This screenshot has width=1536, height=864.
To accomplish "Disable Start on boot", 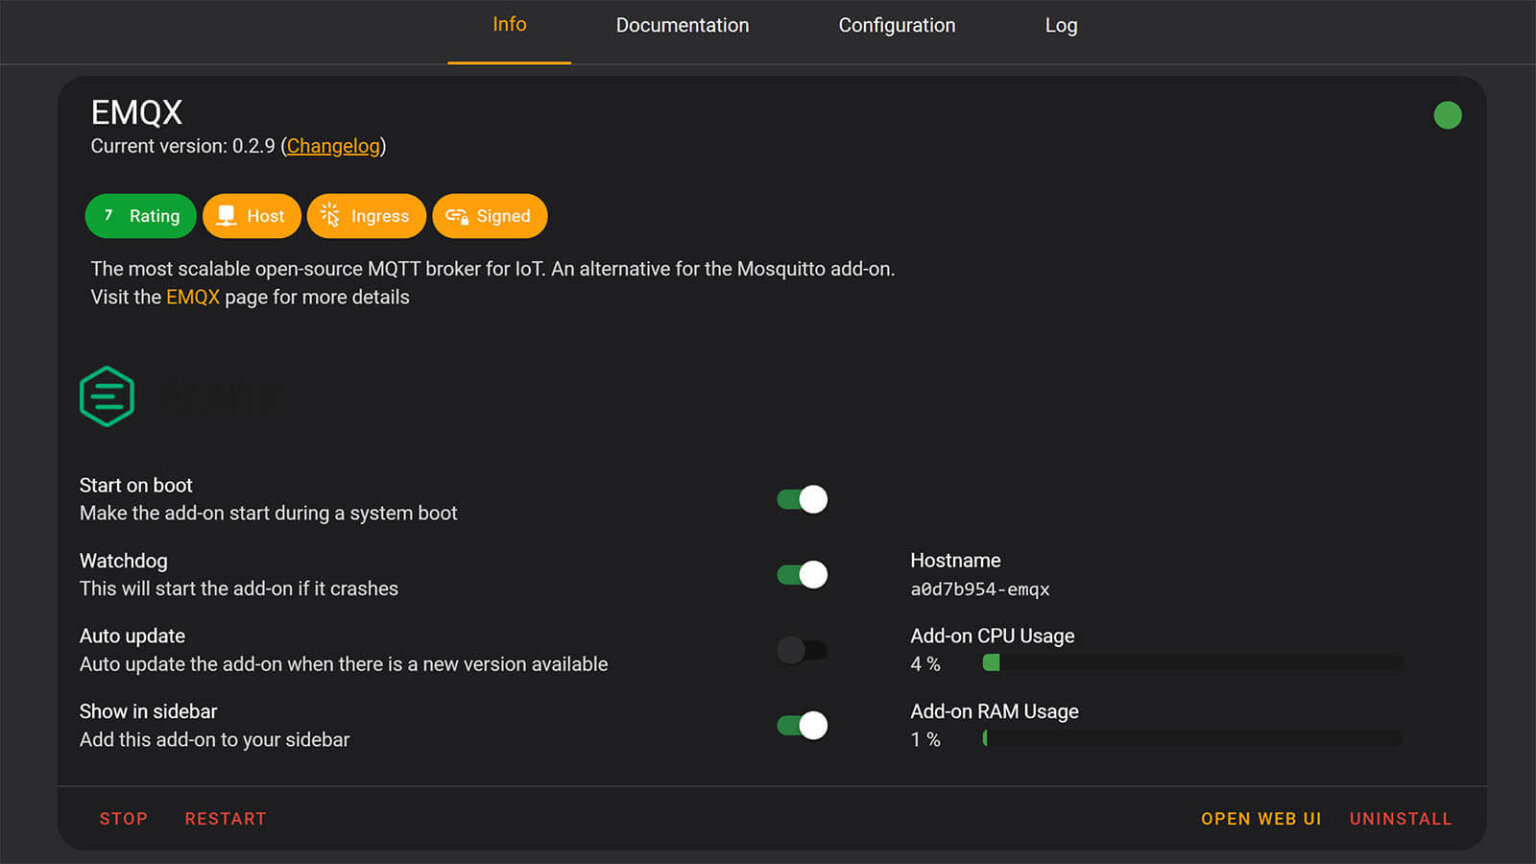I will tap(800, 499).
